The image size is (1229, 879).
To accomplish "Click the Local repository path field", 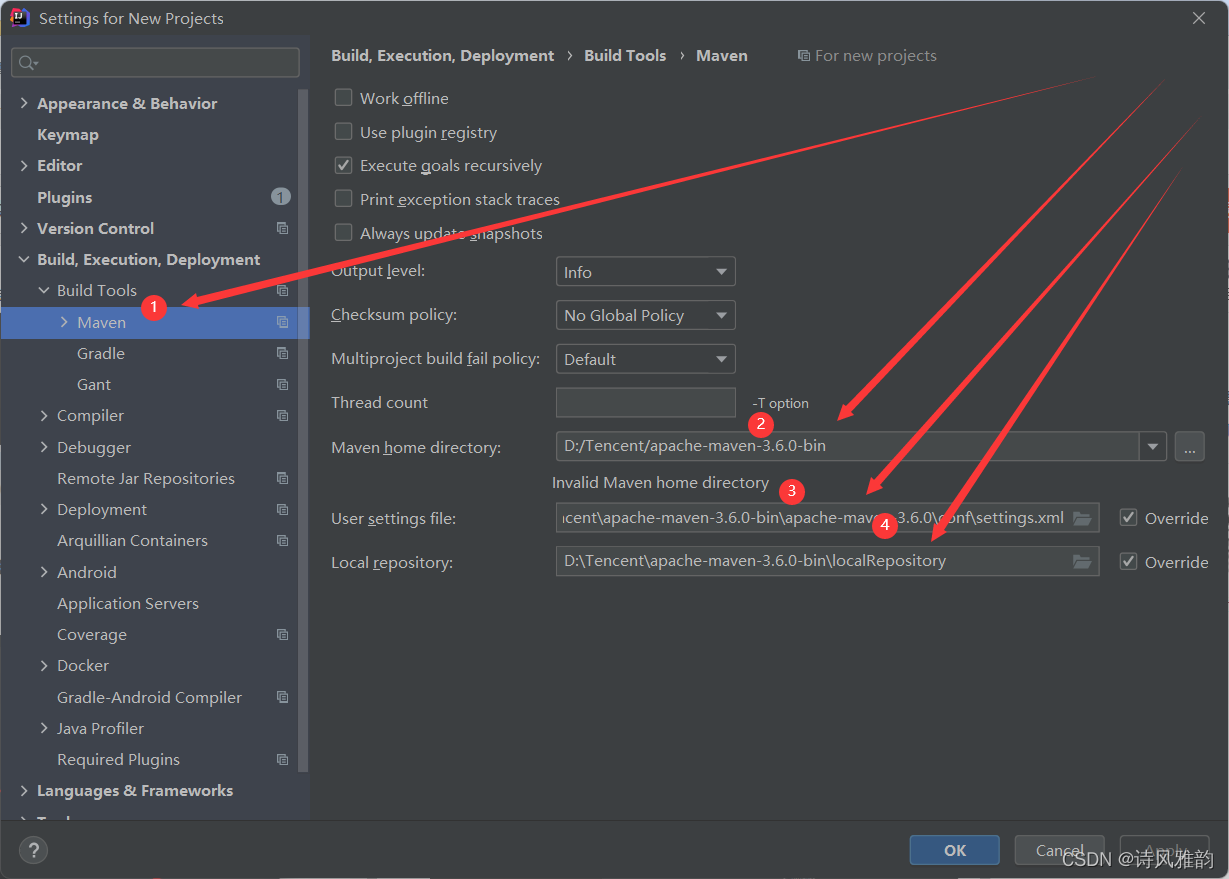I will click(x=828, y=562).
